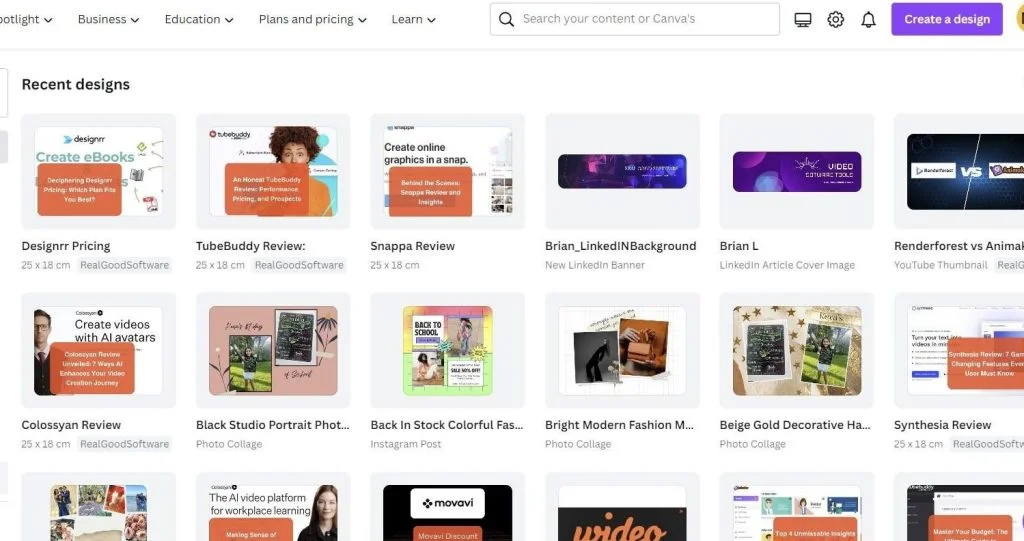Click Brian_LinkedINBackground title text
Screen dimensions: 1024x541
coord(620,246)
